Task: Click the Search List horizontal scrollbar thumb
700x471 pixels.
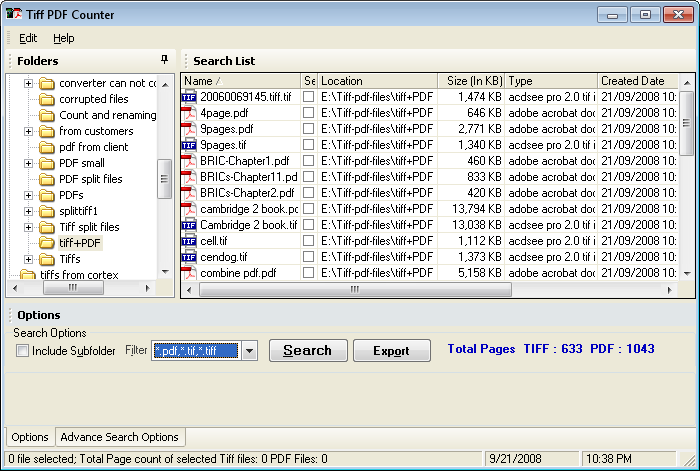Action: click(353, 290)
